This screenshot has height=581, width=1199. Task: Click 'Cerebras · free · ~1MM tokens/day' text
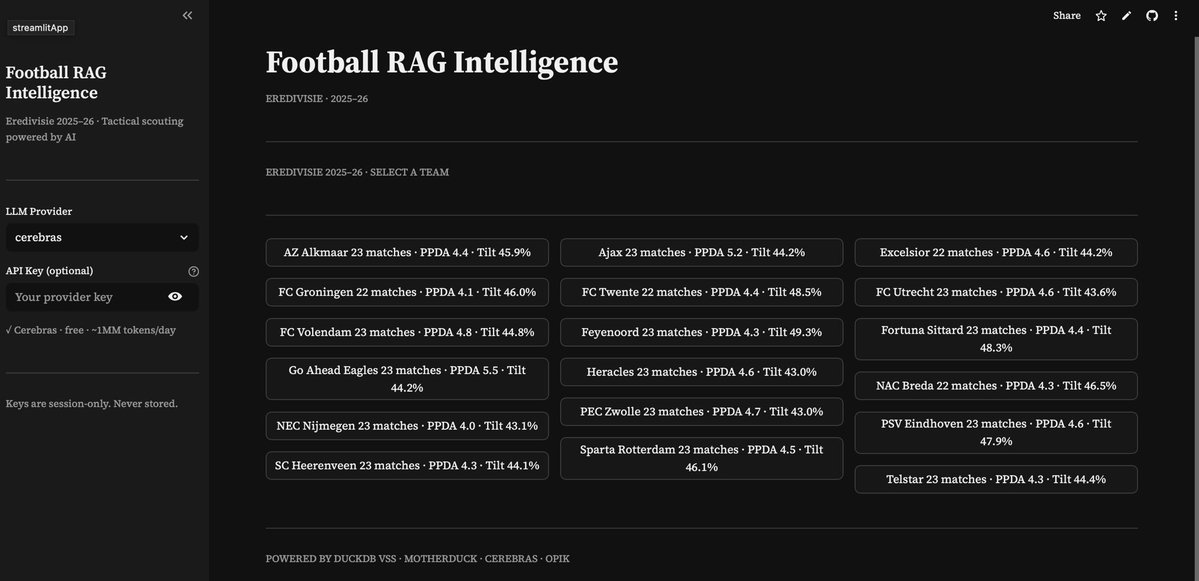point(95,330)
